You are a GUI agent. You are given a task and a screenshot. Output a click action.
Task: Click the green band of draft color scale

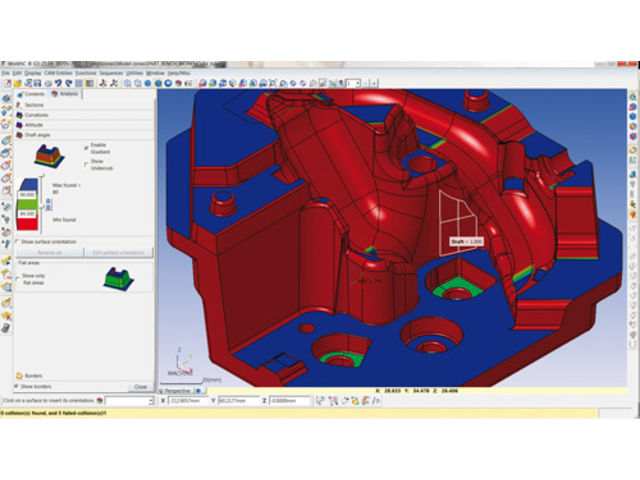(x=27, y=205)
